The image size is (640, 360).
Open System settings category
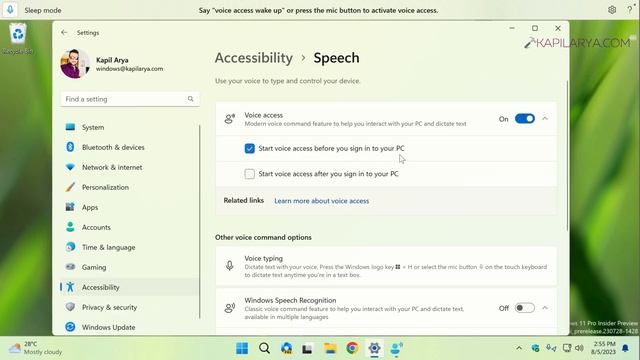pos(130,127)
